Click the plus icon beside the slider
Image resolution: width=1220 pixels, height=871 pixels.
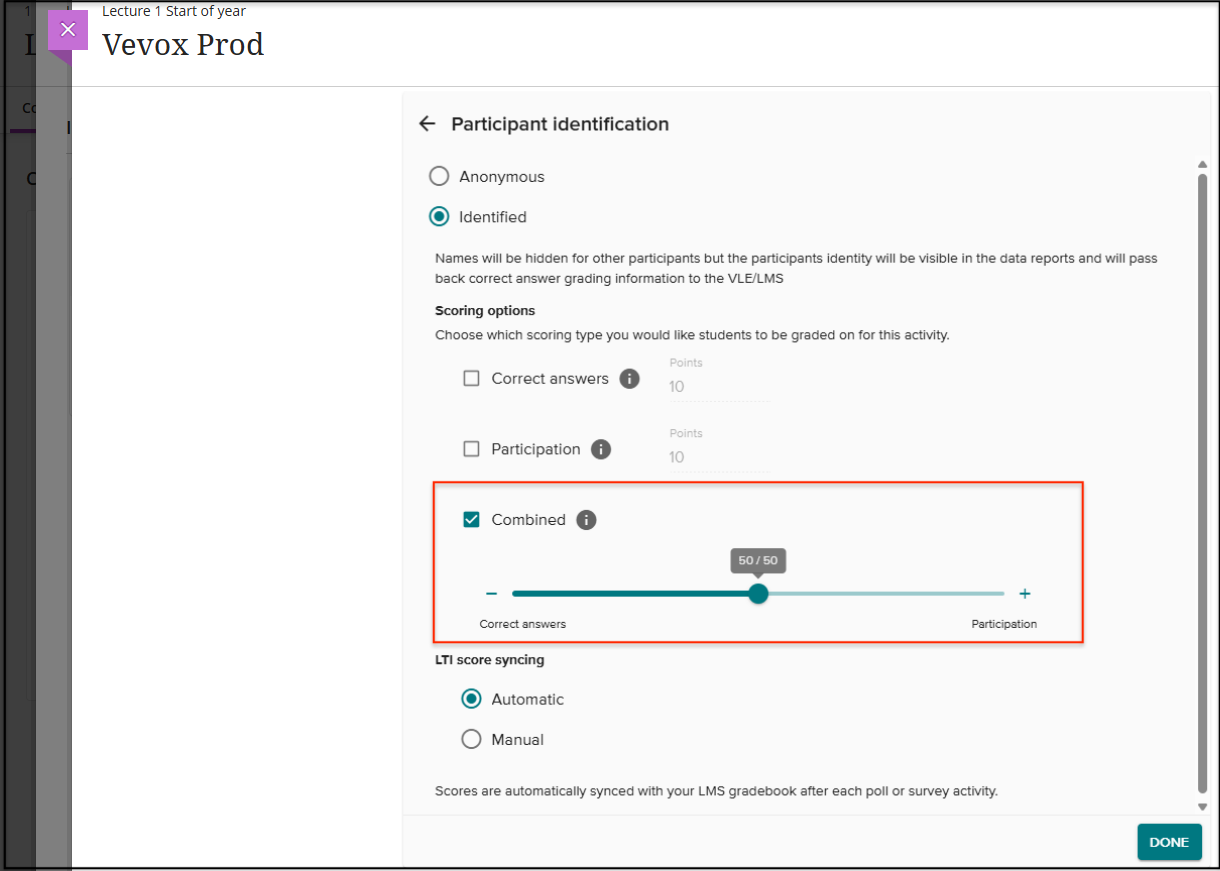click(1025, 594)
